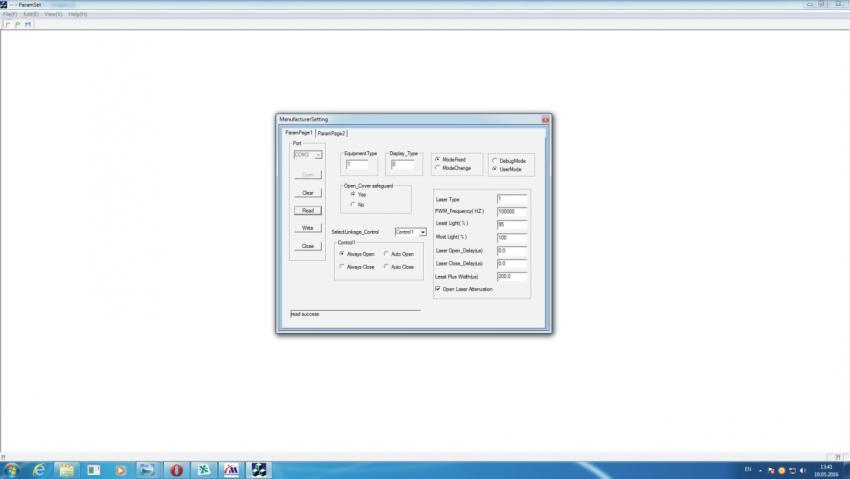Choose No for Open_Cover safeguard

click(x=351, y=204)
